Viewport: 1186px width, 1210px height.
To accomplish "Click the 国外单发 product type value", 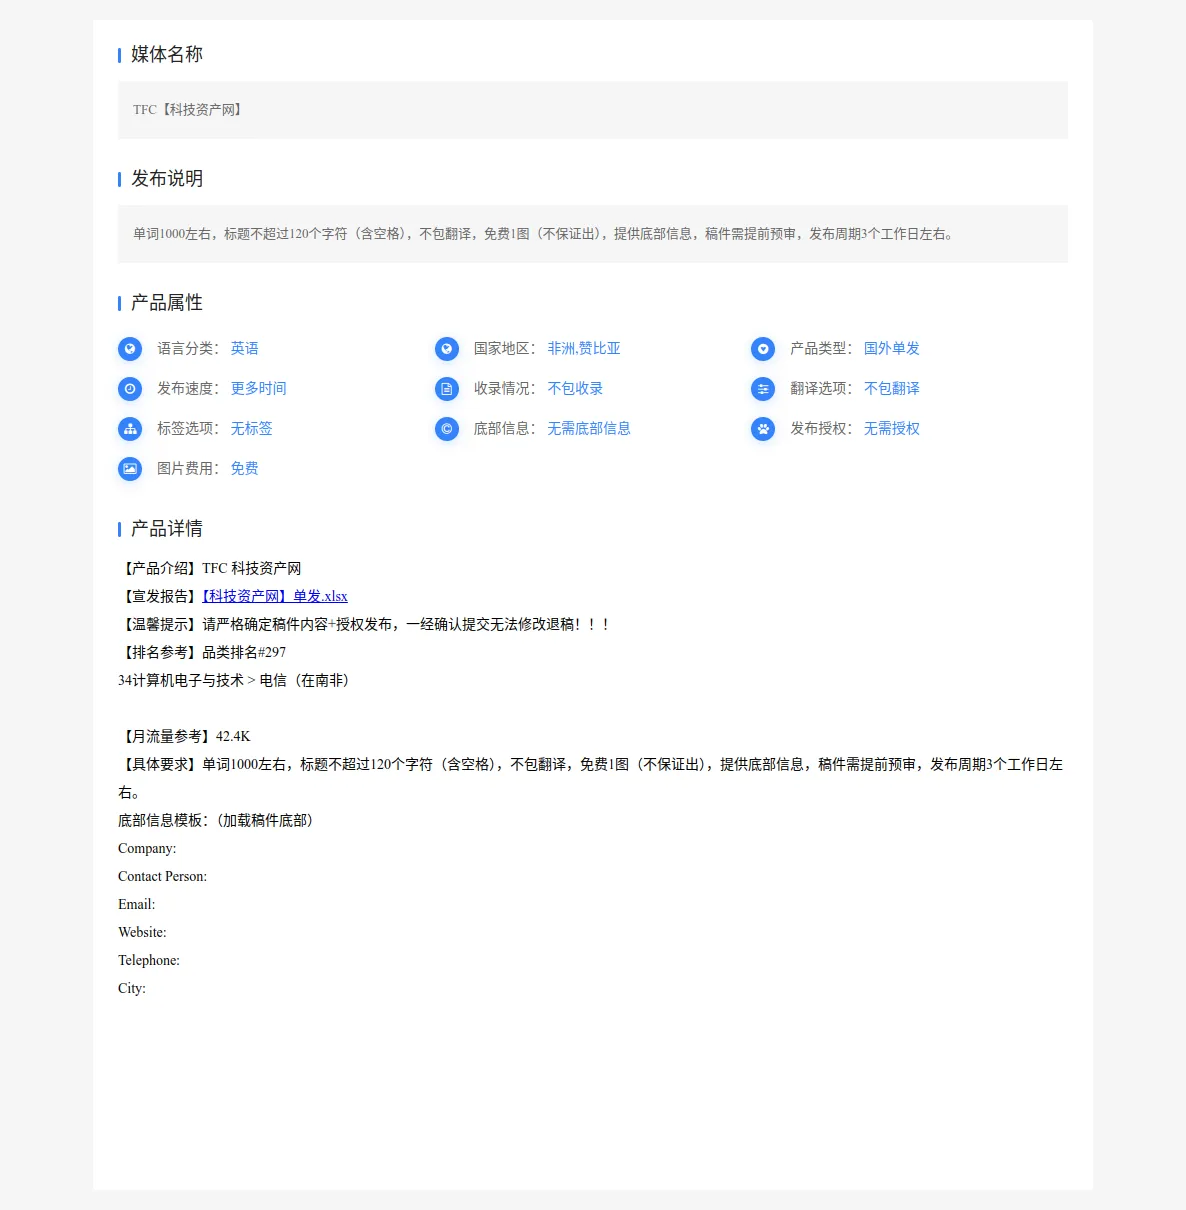I will click(x=892, y=348).
